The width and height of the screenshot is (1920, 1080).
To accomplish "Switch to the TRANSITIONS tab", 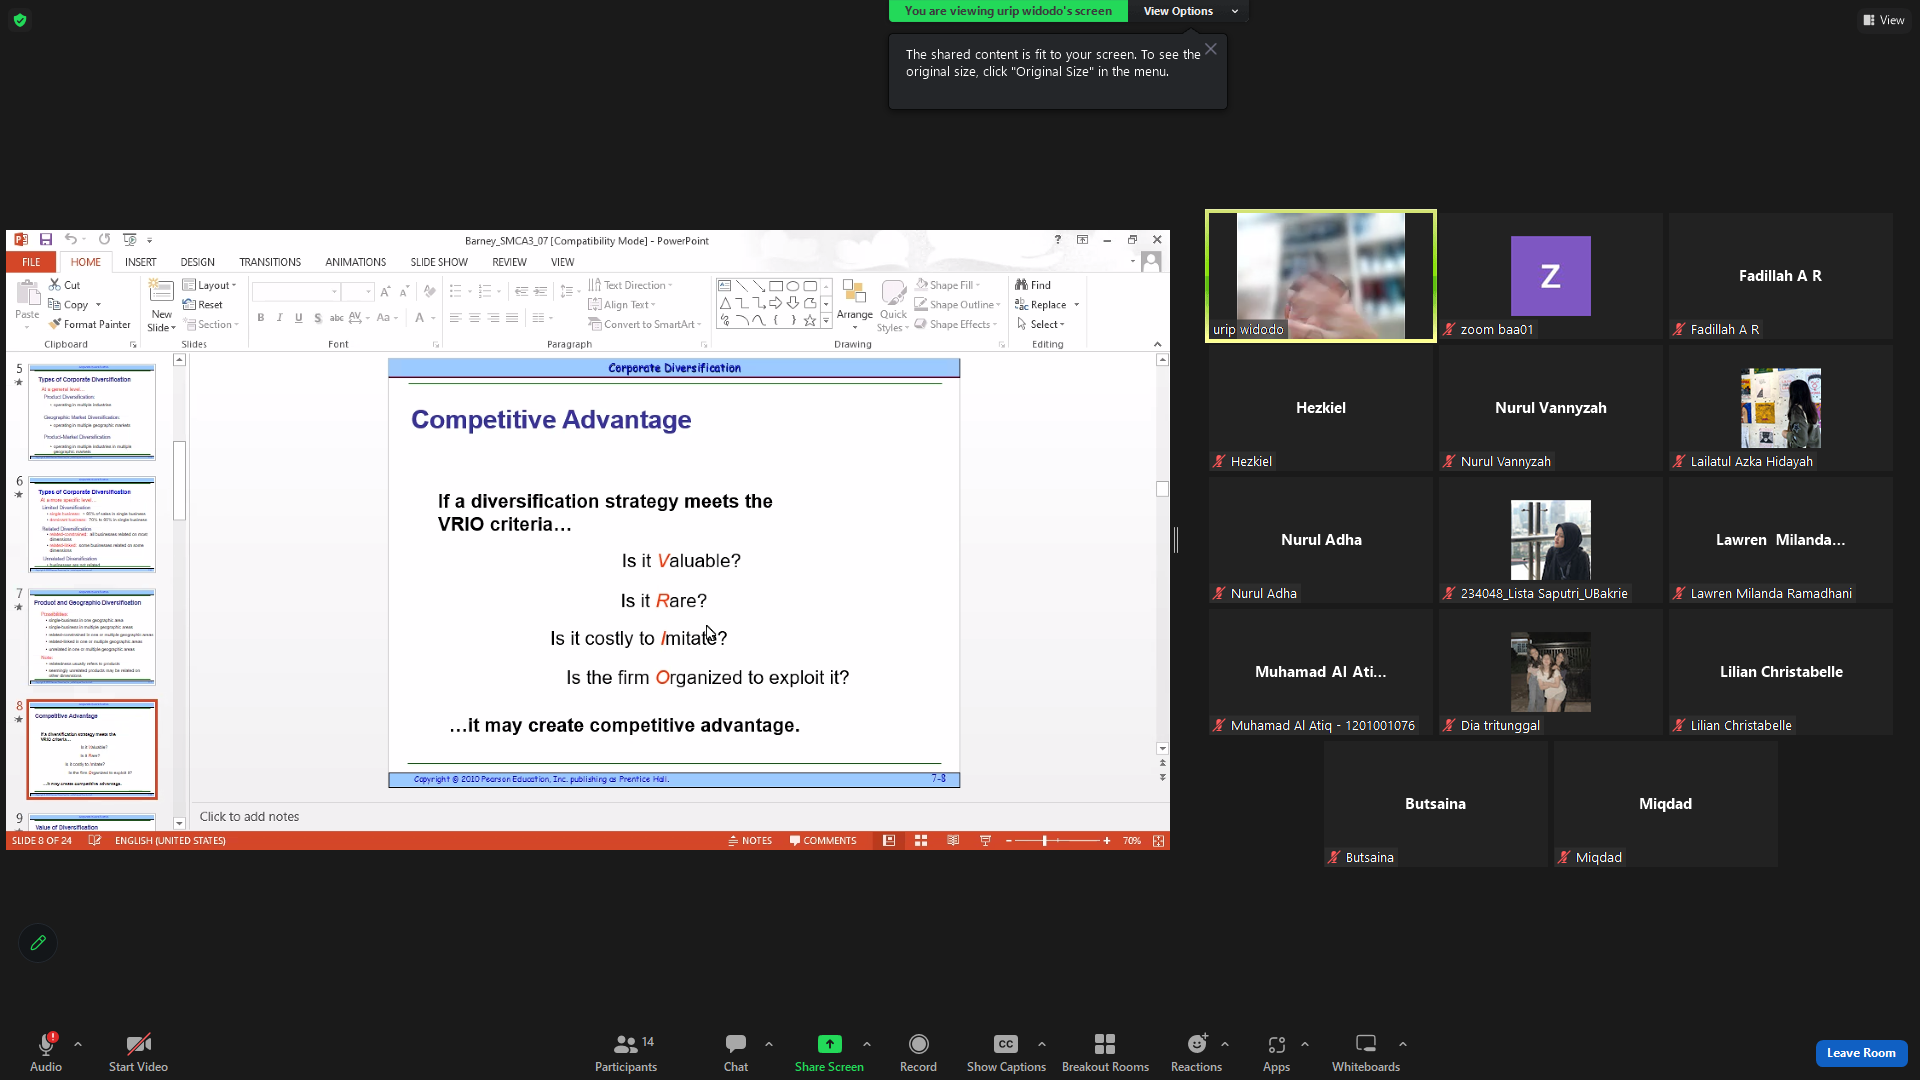I will point(270,262).
